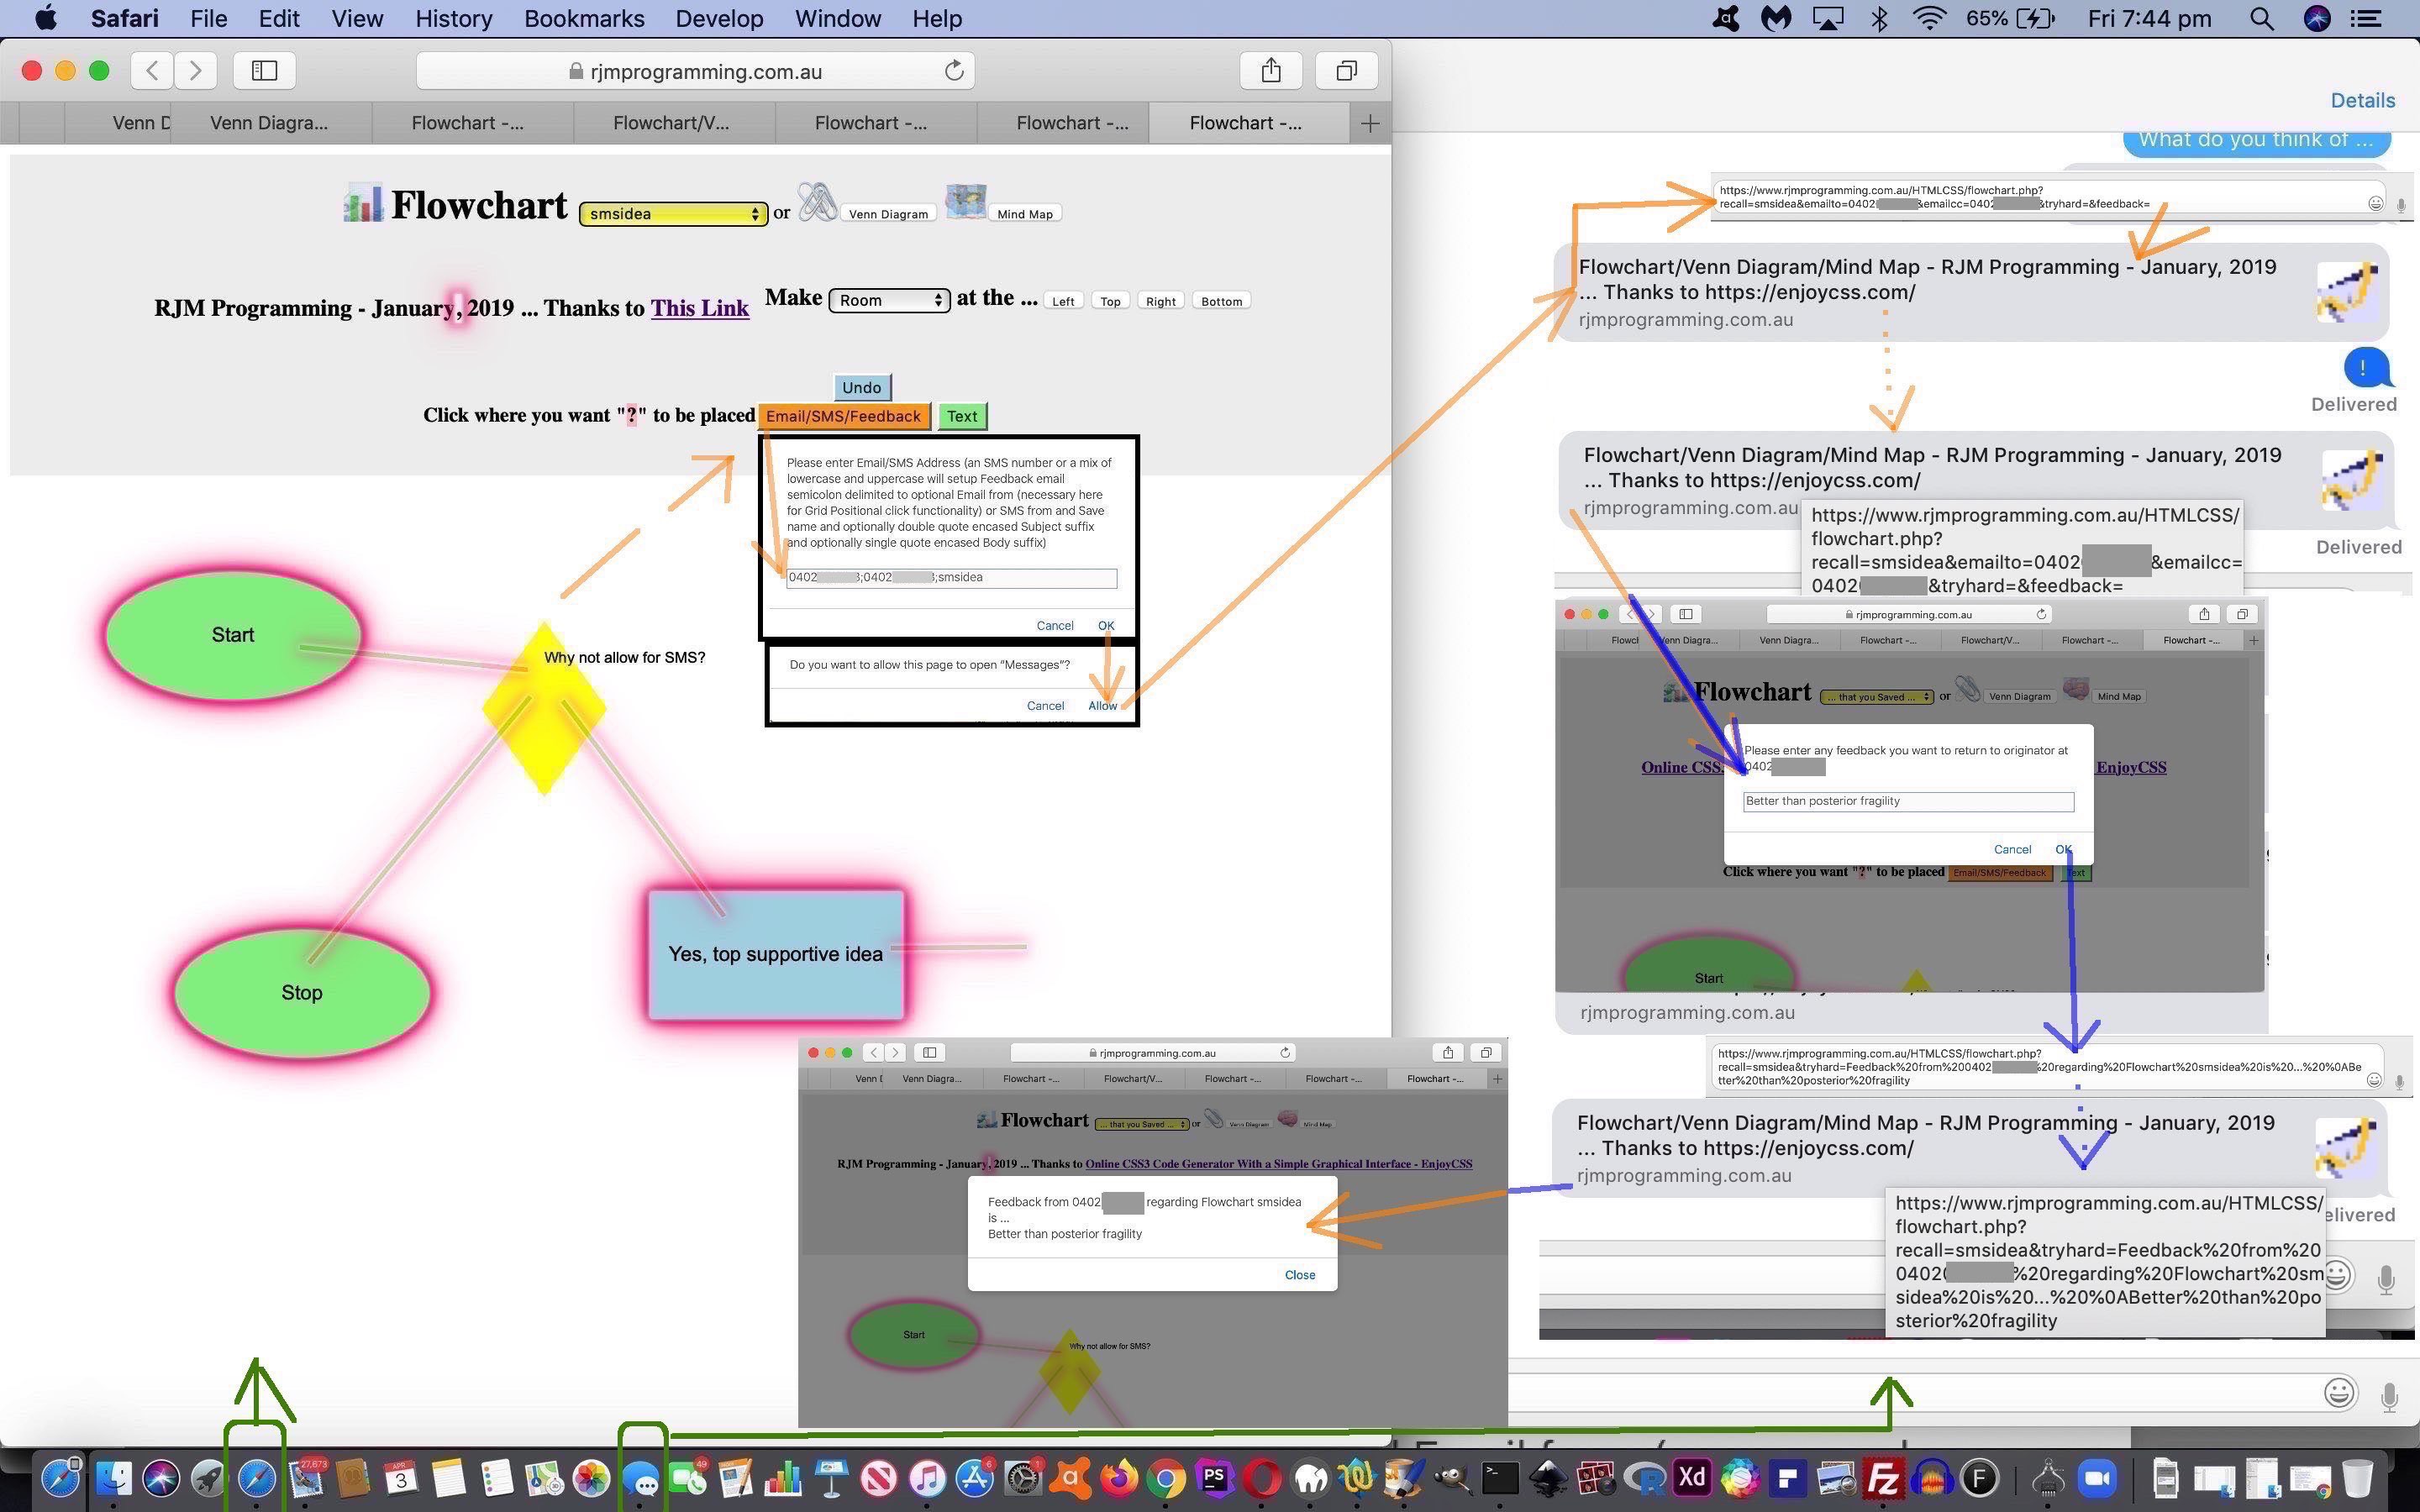Launch Google Chrome from the dock
Viewport: 2420px width, 1512px height.
1166,1478
